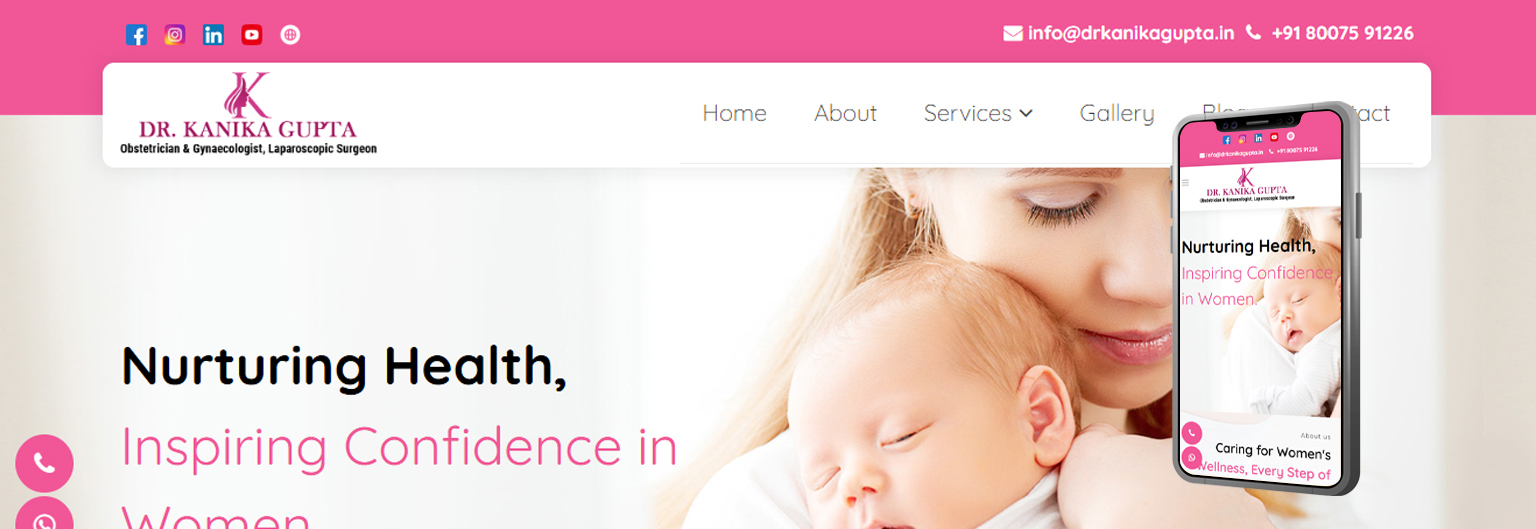Call the +91 80075 91226 number
The image size is (1536, 529).
coord(1342,33)
